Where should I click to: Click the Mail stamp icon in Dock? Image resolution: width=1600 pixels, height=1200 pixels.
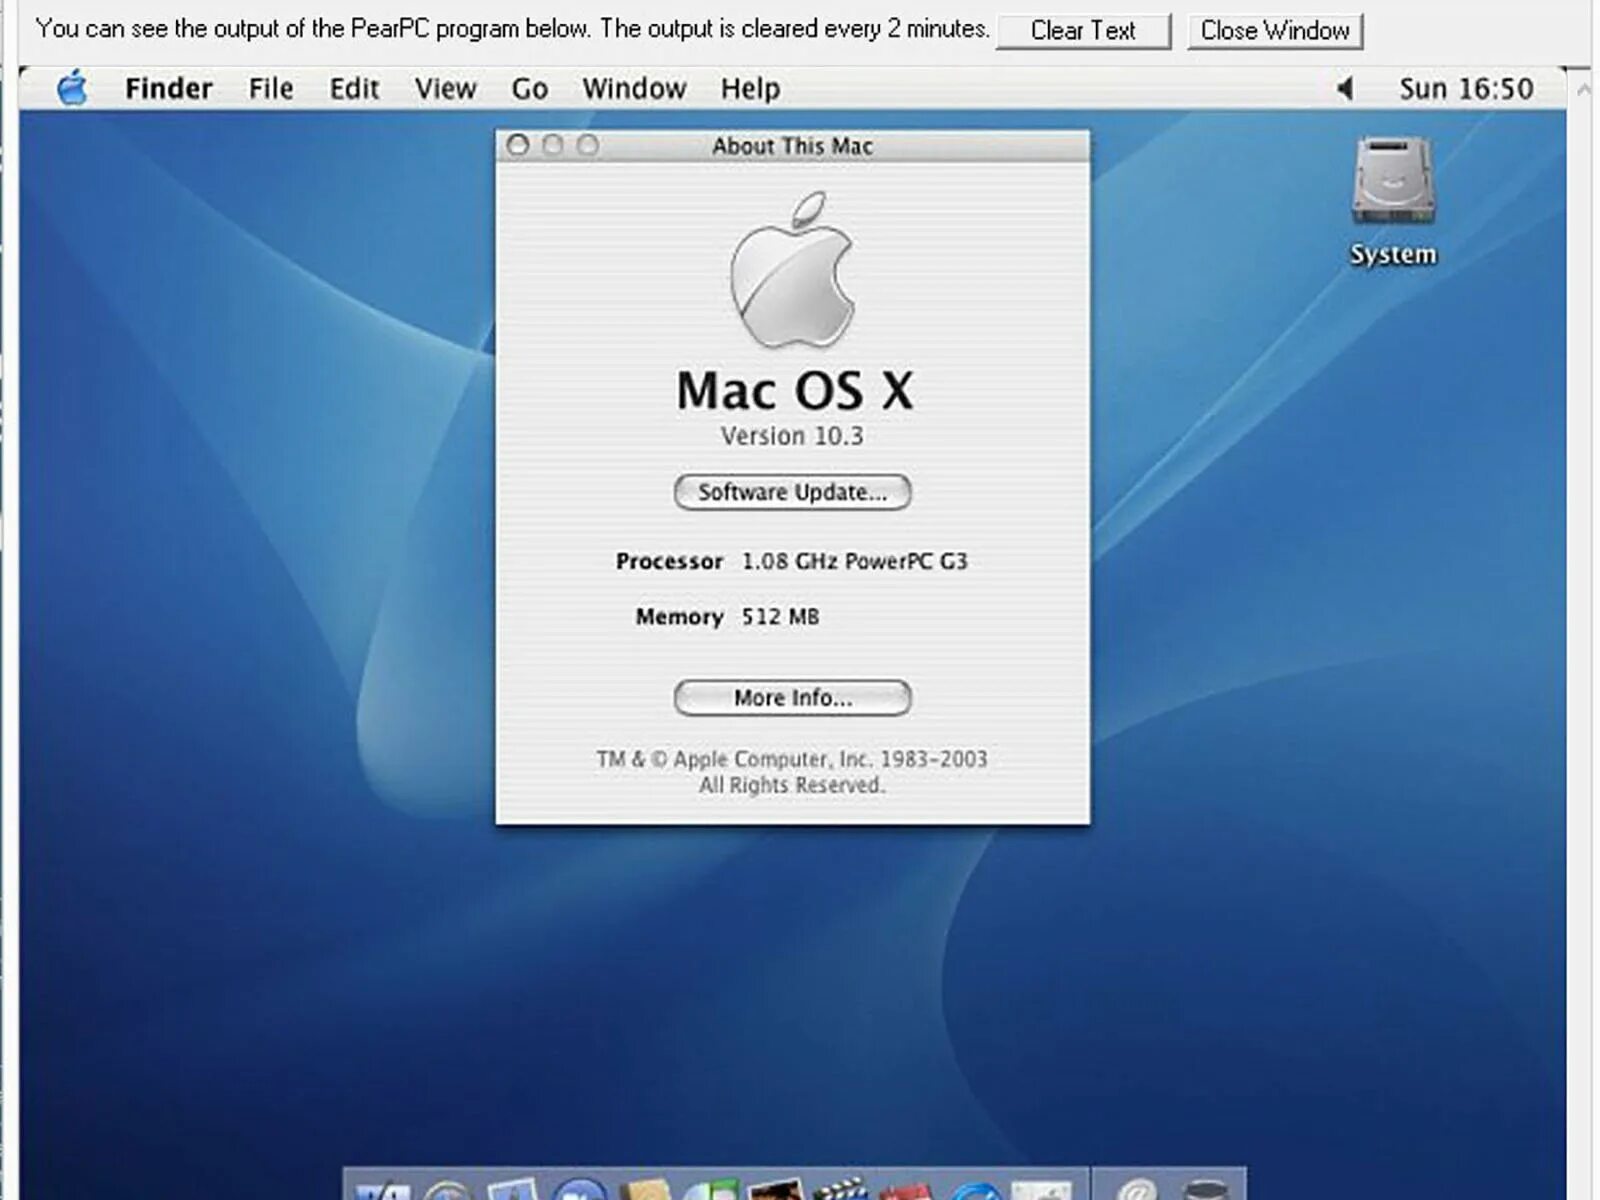point(513,1189)
